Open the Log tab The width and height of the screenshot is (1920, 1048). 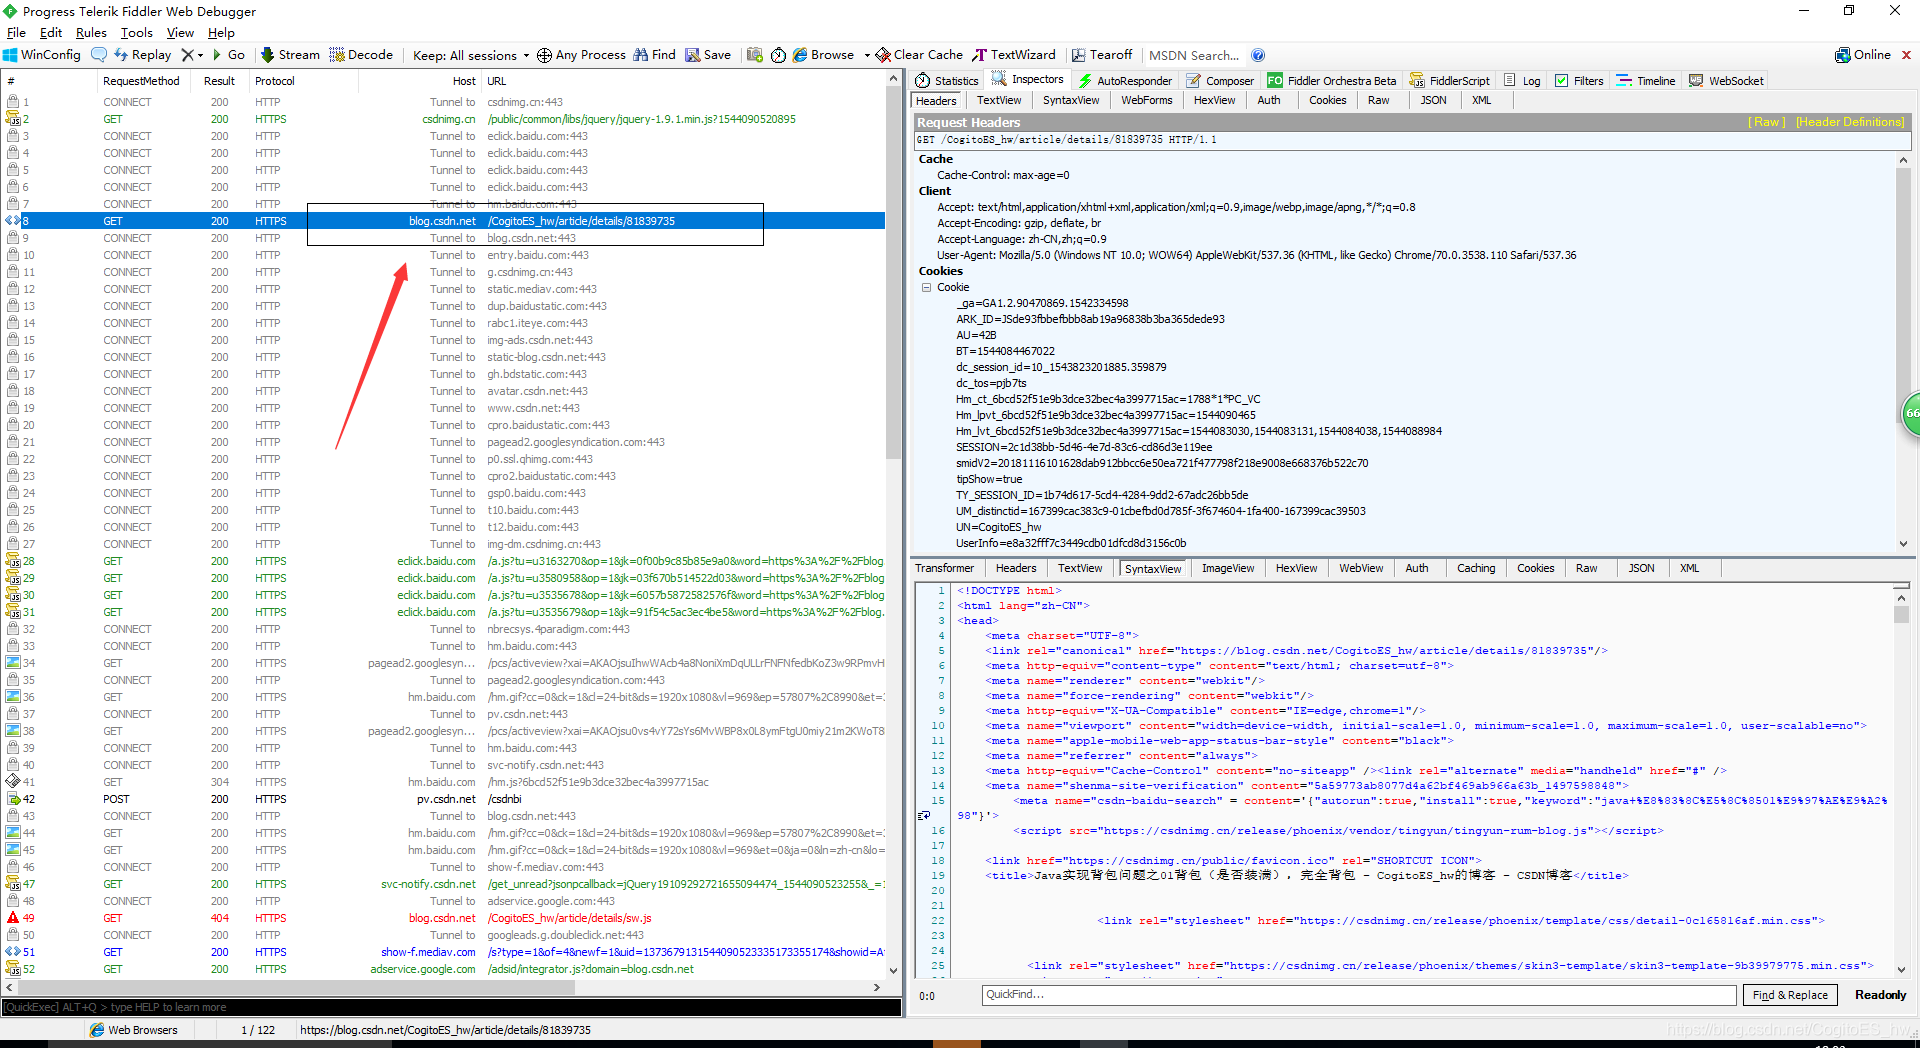coord(1522,81)
